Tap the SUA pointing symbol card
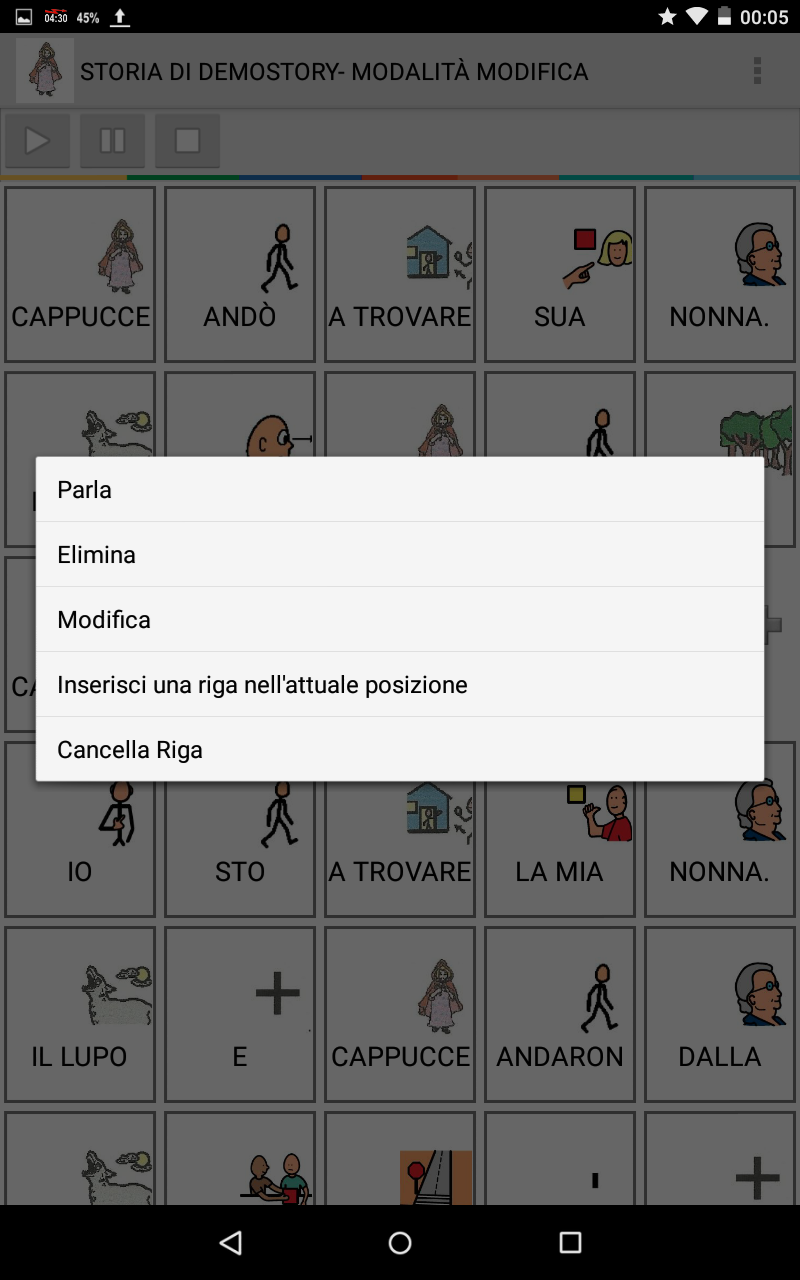Image resolution: width=800 pixels, height=1280 pixels. (560, 275)
